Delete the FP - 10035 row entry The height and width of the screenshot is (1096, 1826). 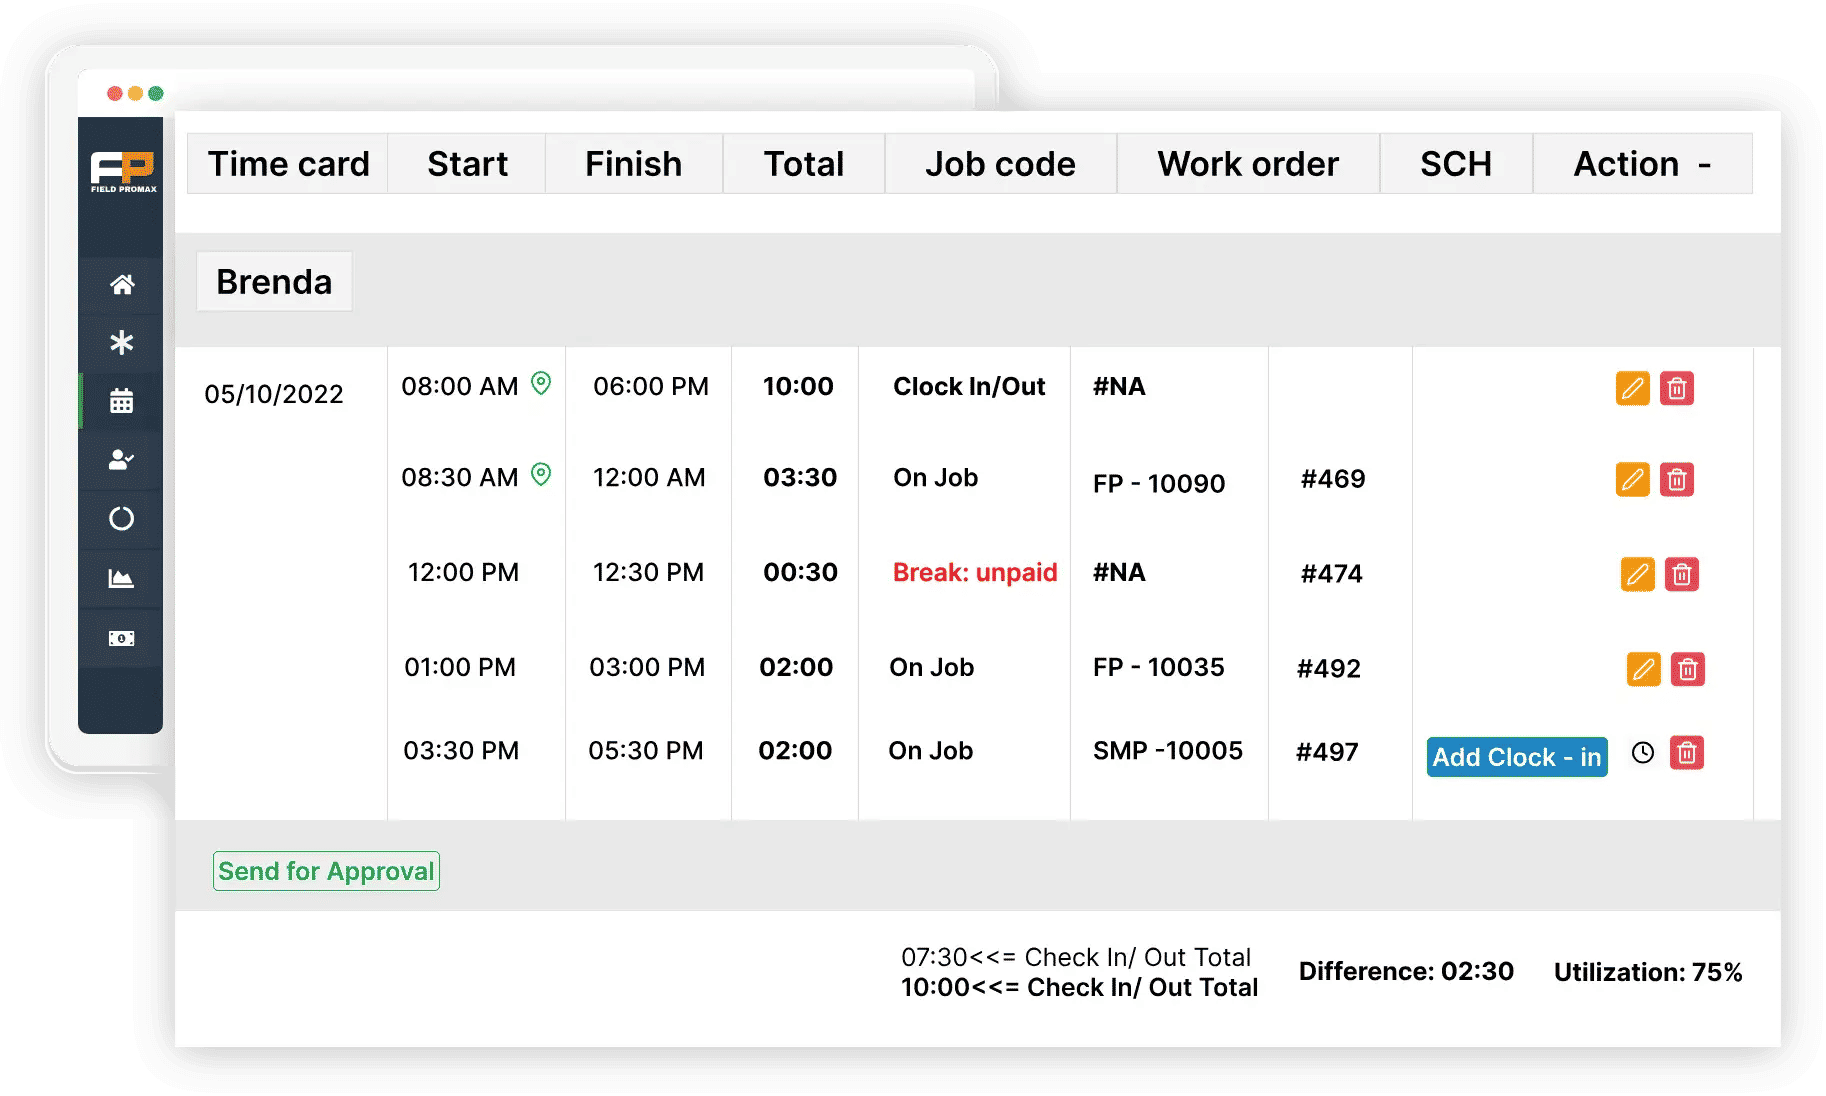click(1688, 669)
